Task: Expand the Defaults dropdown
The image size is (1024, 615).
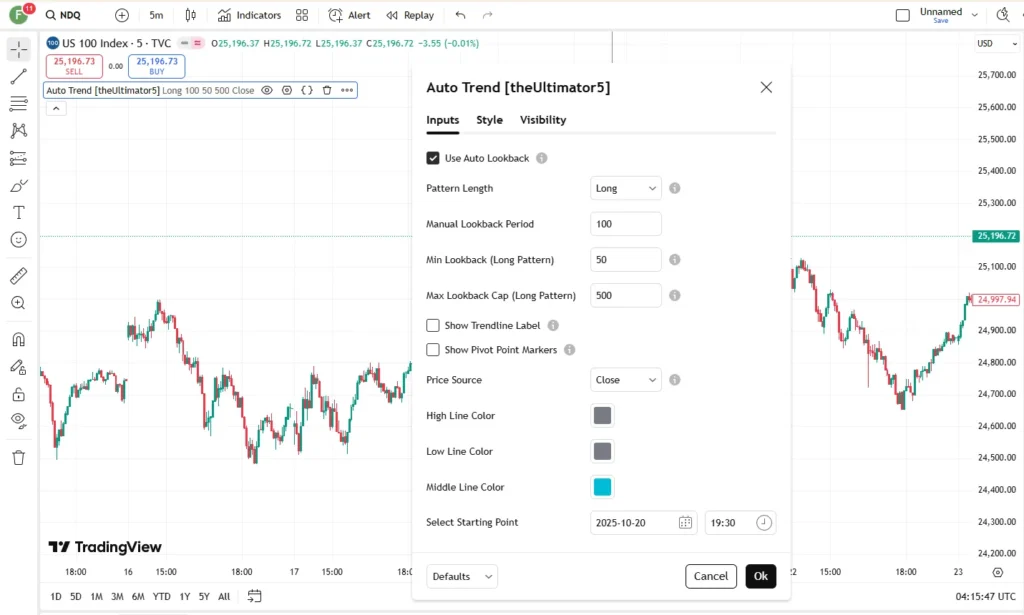Action: tap(462, 576)
